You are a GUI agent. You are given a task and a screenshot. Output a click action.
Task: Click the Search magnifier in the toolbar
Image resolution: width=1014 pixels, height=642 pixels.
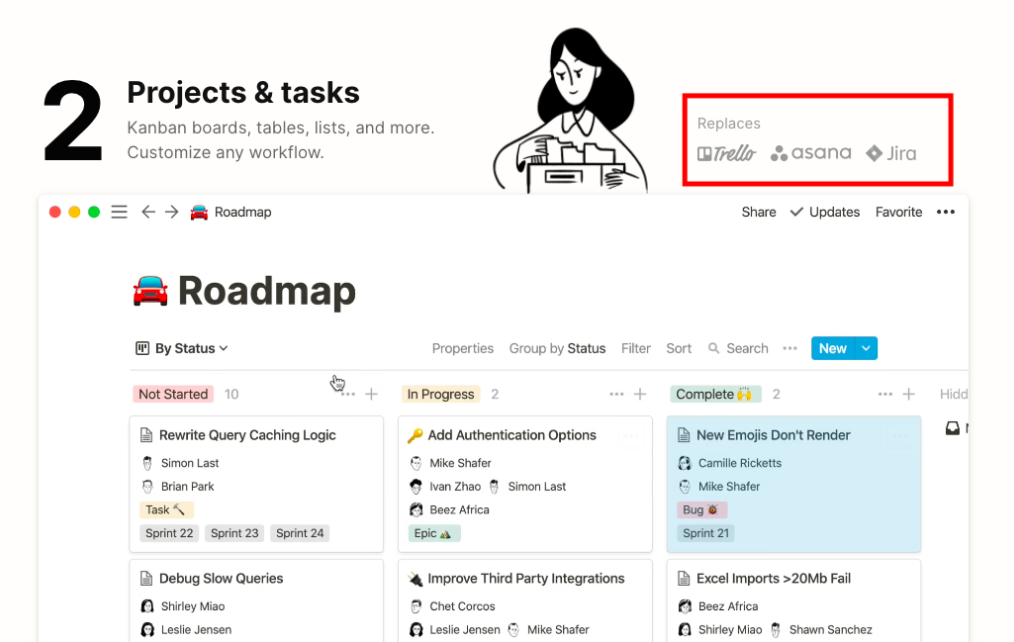(714, 348)
